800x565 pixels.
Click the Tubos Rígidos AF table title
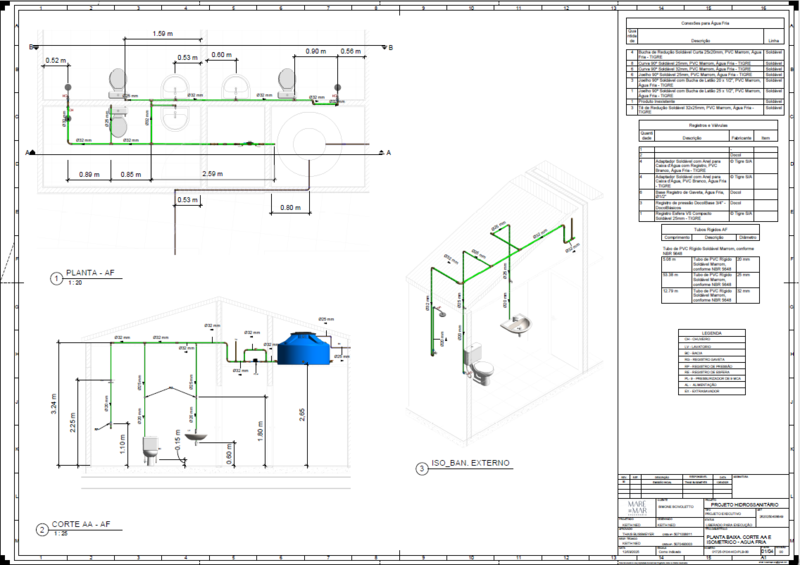tap(710, 230)
